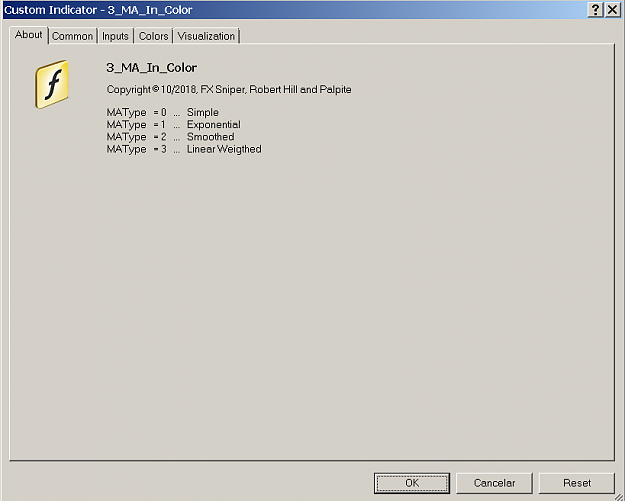This screenshot has height=501, width=625.
Task: Select the About tab
Action: pyautogui.click(x=28, y=35)
